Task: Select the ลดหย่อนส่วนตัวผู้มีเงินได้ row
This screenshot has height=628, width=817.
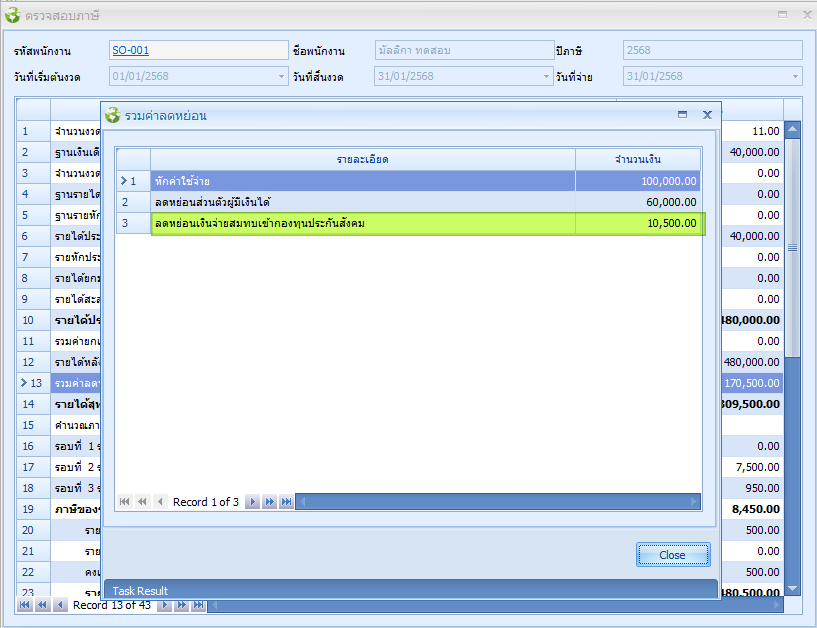Action: point(362,202)
